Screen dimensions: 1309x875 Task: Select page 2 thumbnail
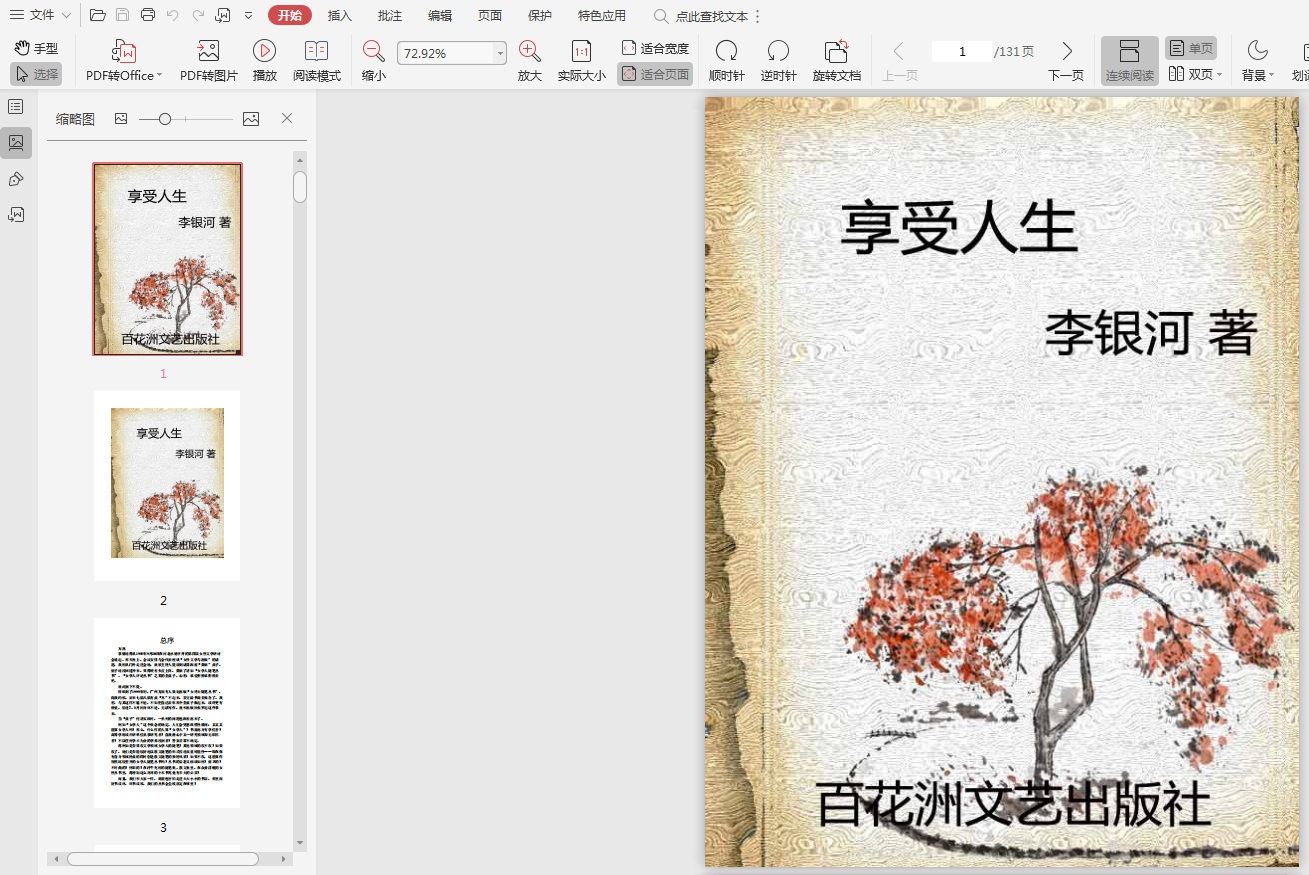tap(167, 485)
